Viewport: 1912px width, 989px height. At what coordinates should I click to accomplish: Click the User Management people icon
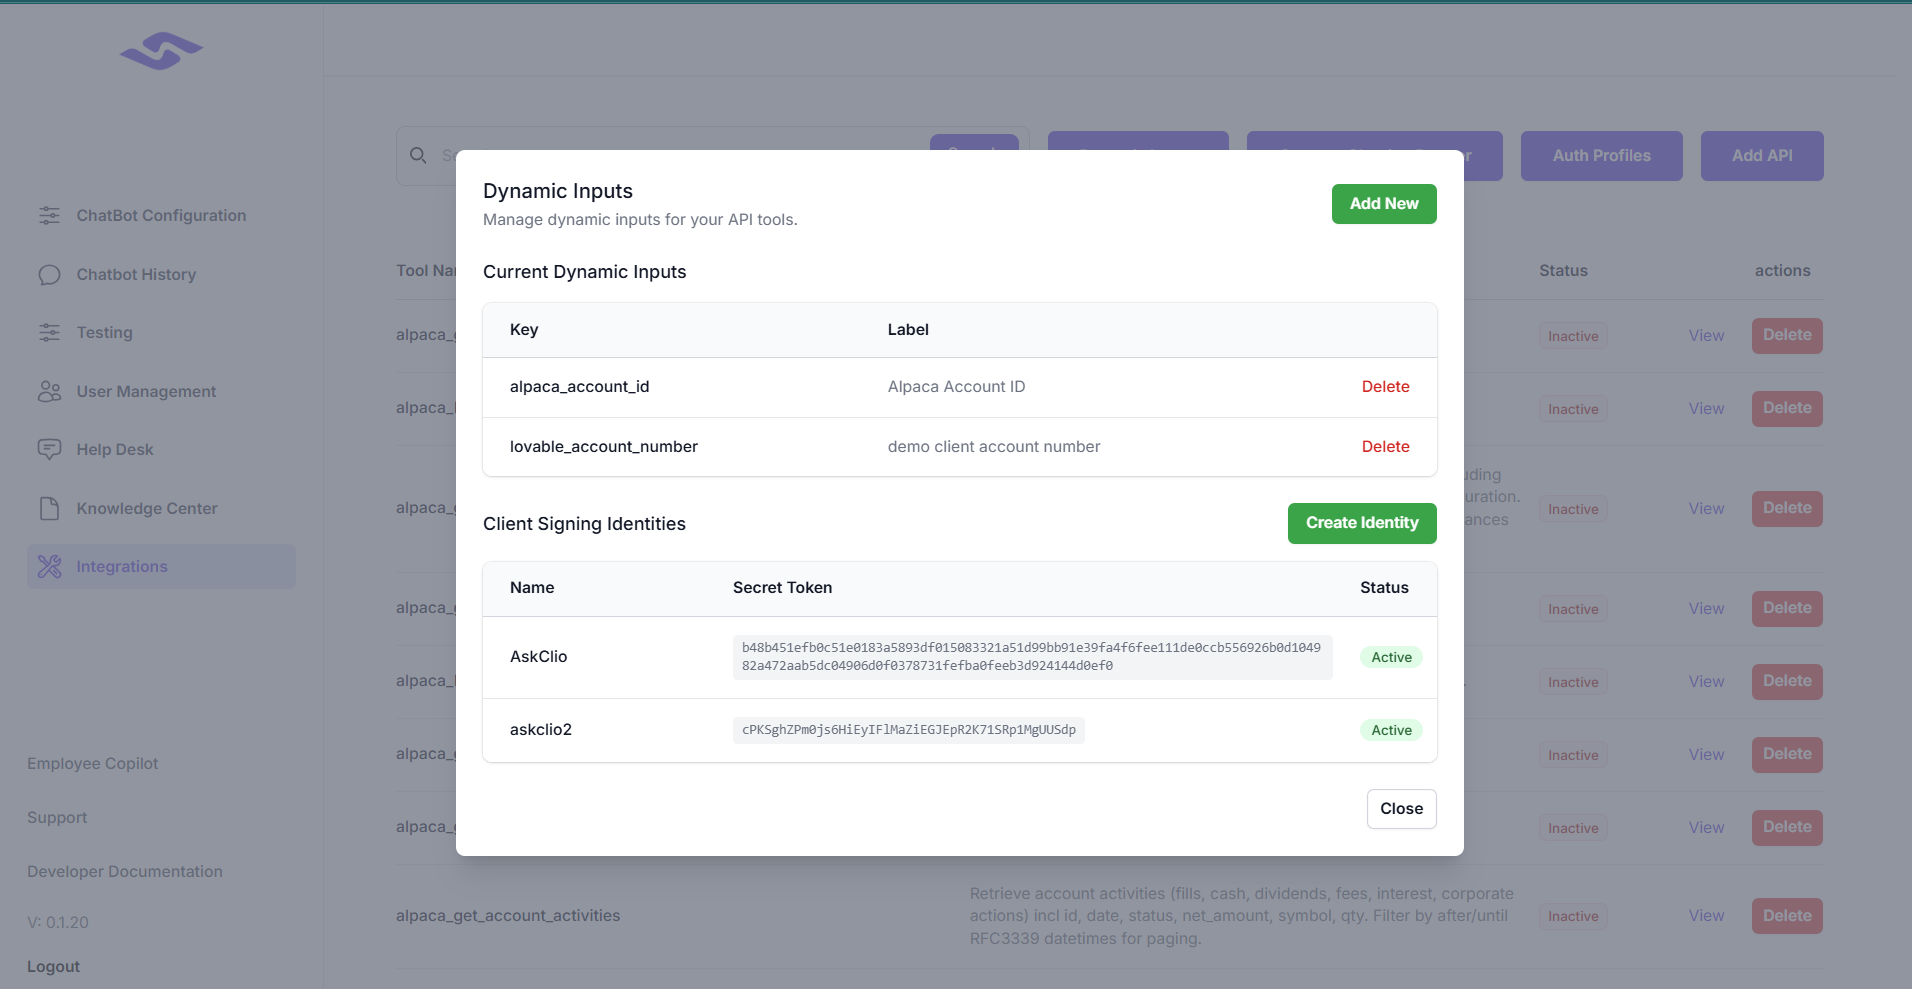click(x=49, y=391)
